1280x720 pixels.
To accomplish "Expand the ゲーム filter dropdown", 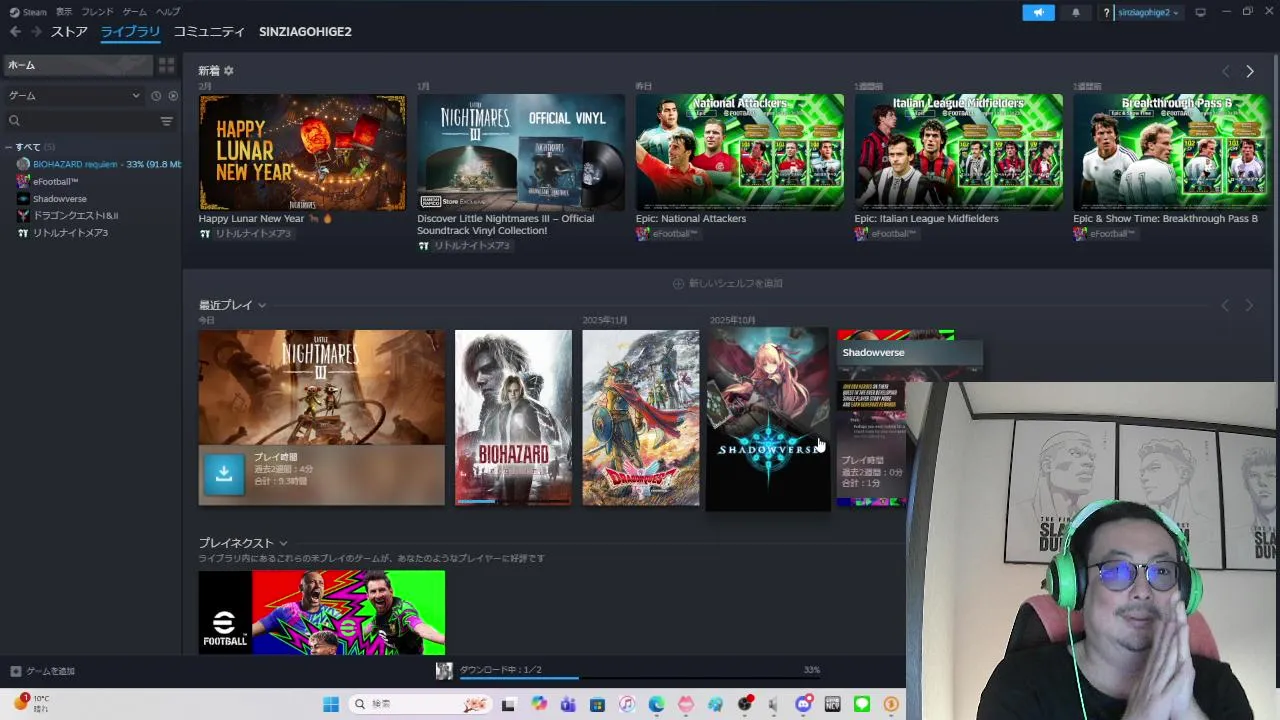I will coord(73,96).
